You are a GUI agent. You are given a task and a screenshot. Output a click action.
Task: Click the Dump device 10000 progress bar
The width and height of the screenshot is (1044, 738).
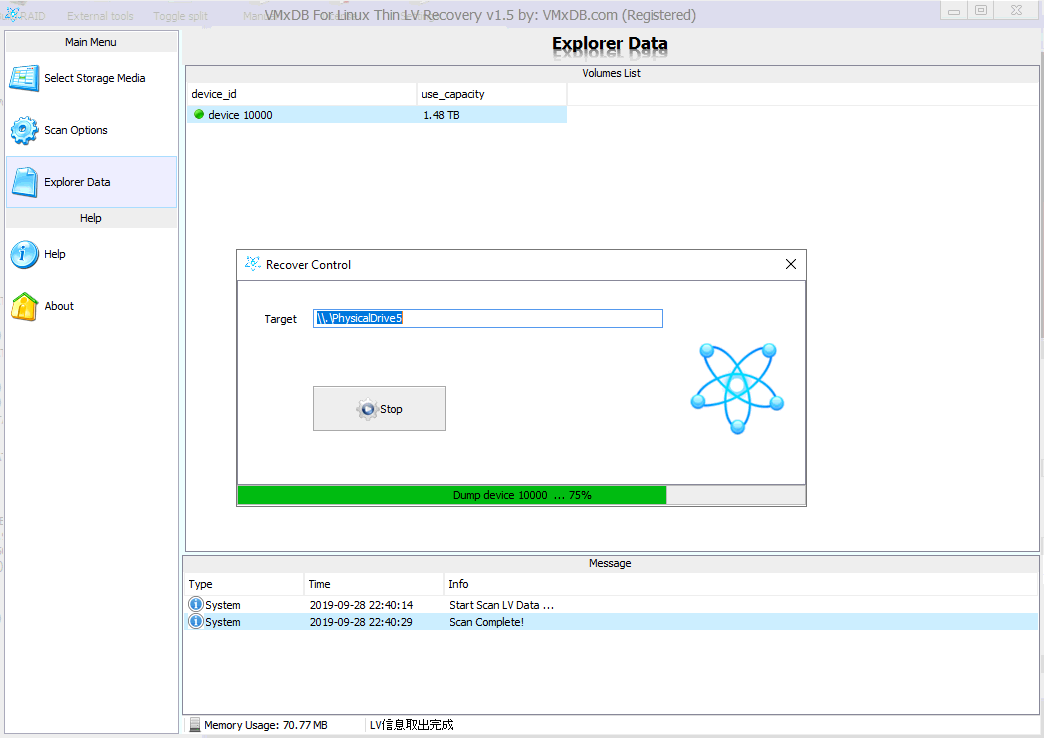521,495
